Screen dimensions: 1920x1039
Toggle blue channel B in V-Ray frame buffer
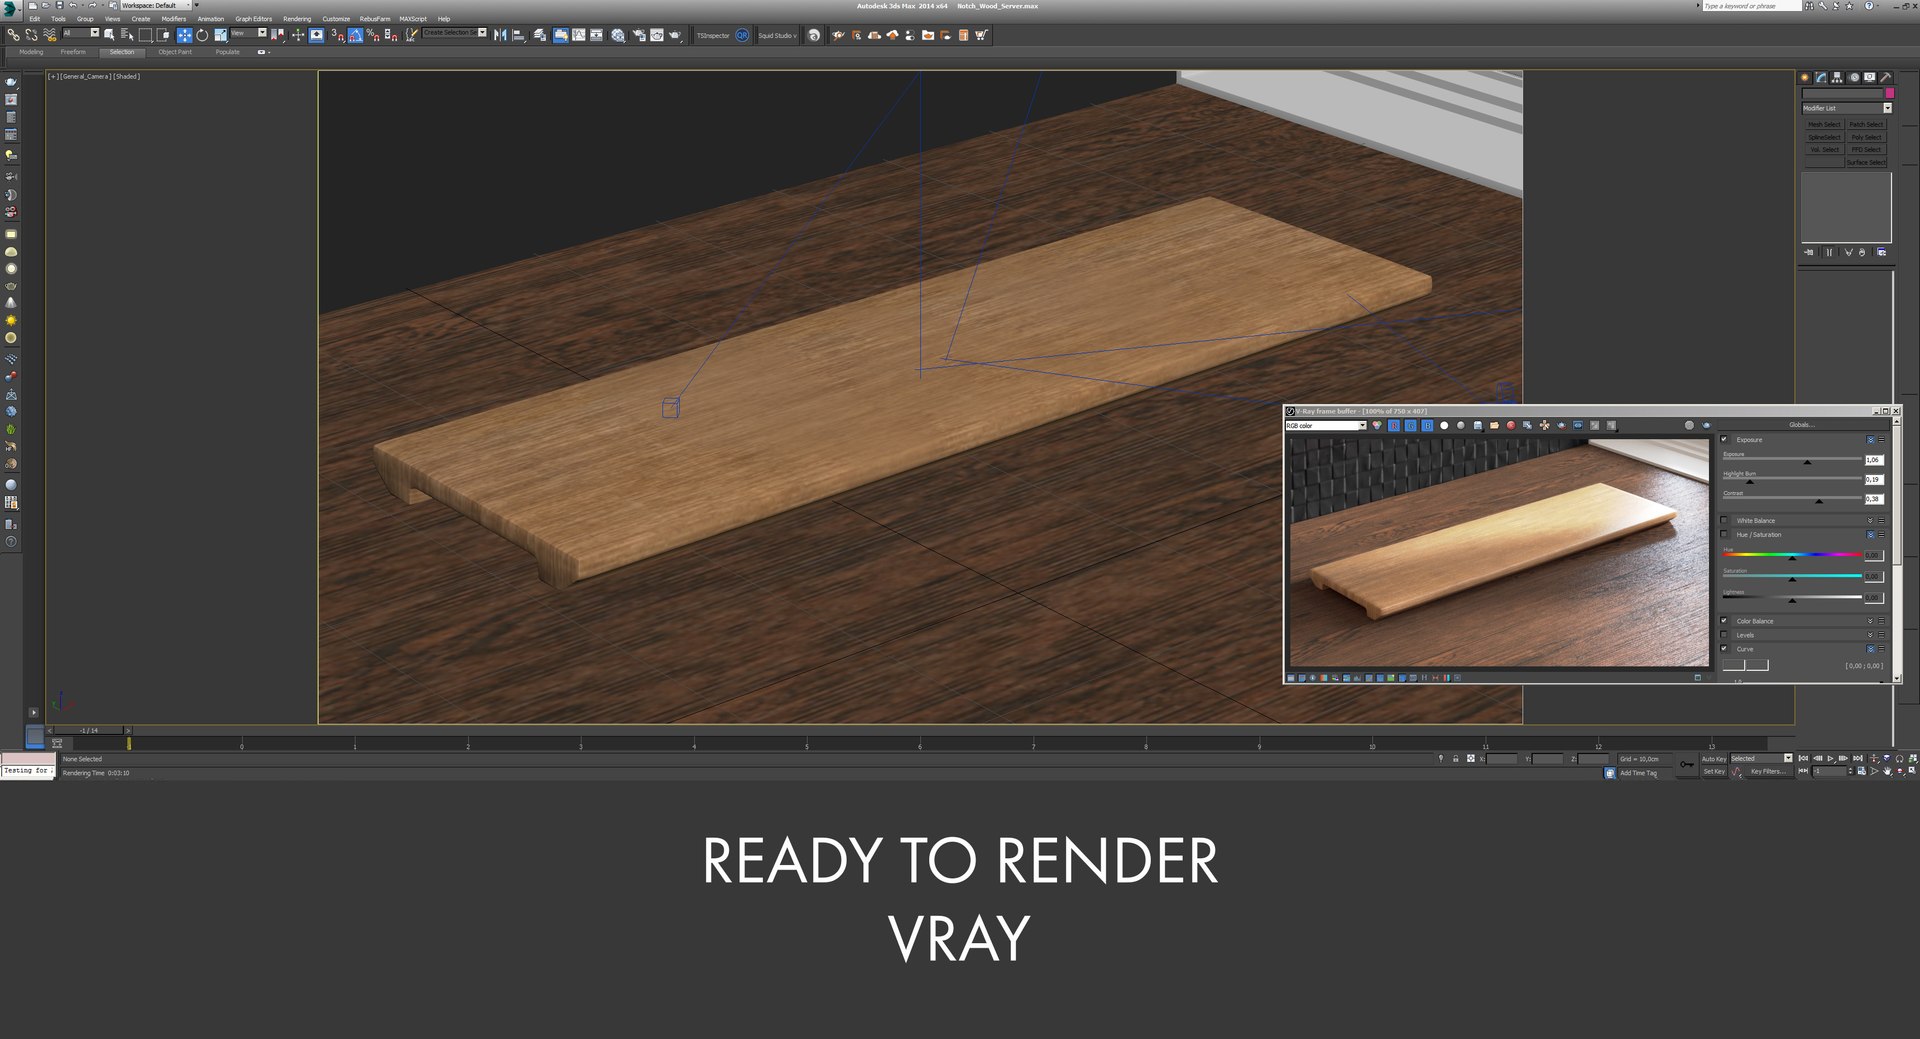(x=1427, y=426)
